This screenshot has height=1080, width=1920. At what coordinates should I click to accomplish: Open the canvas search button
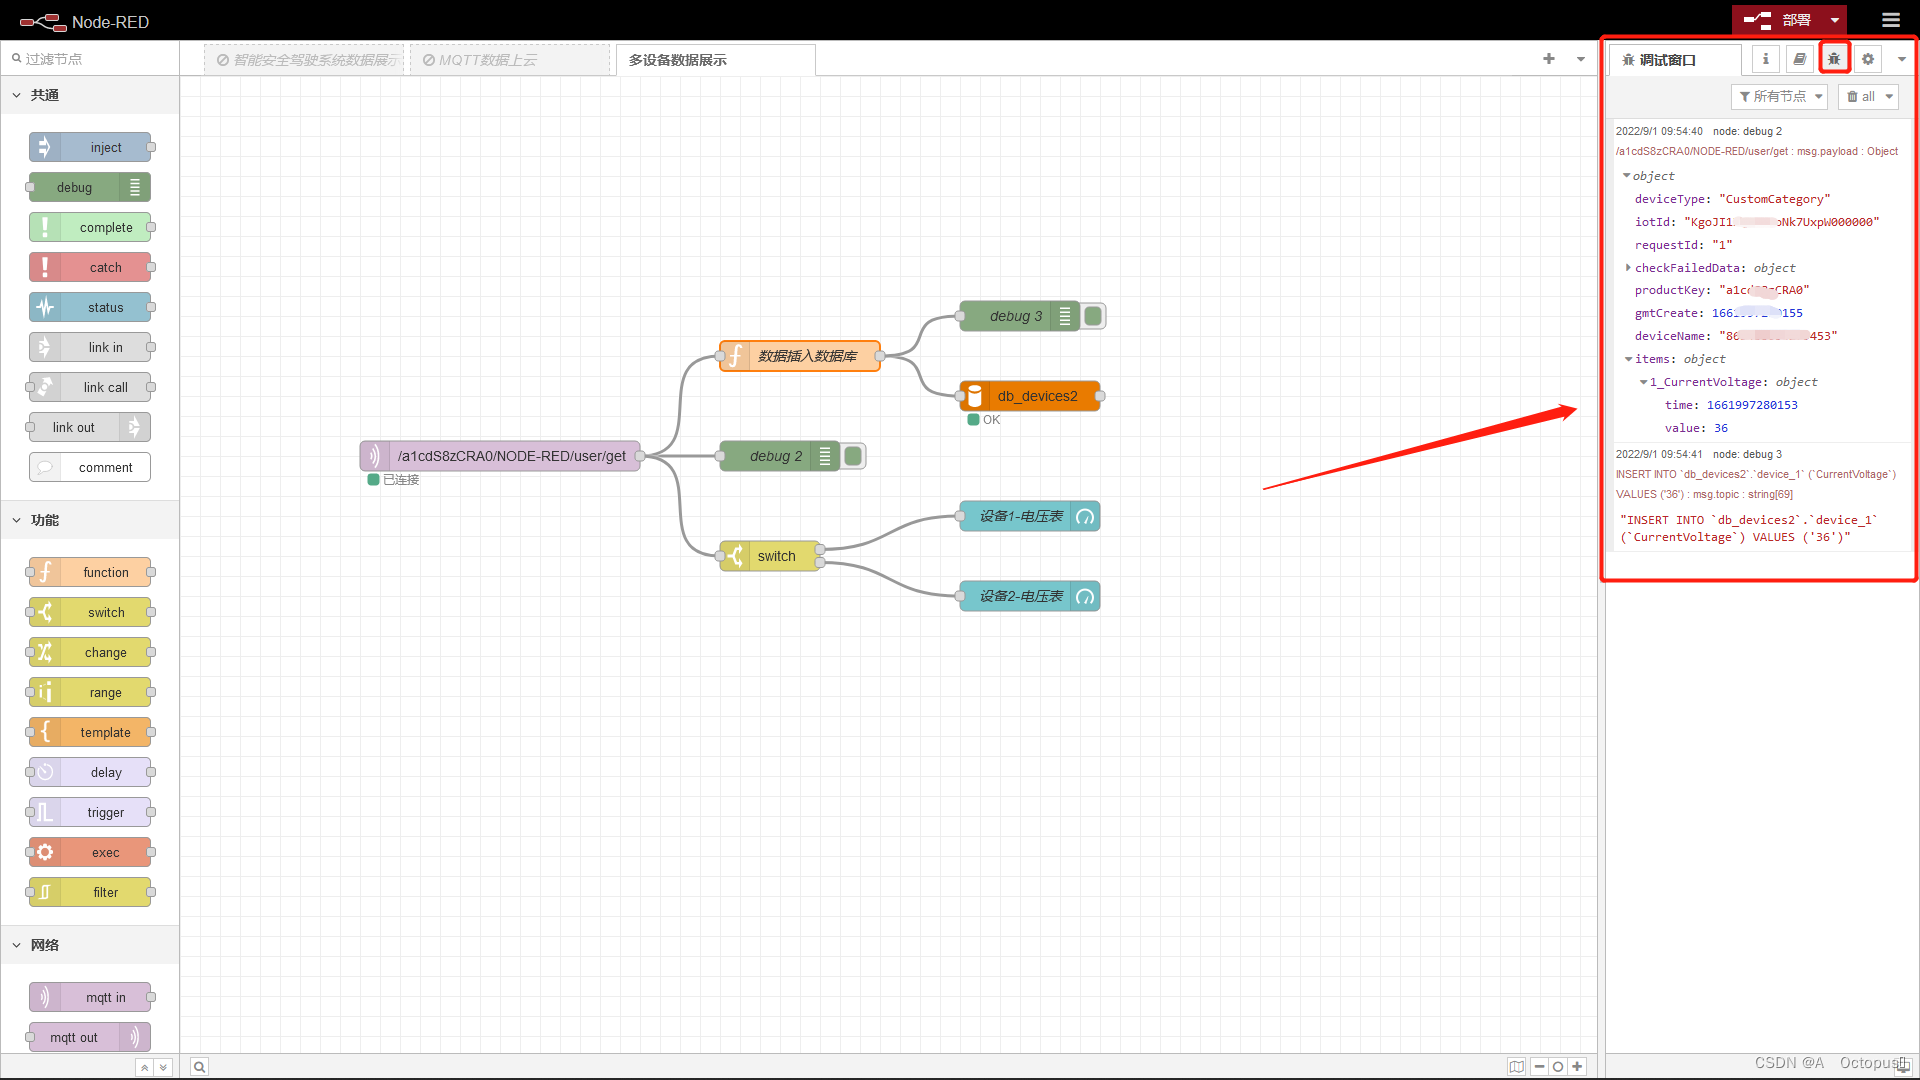click(x=199, y=1067)
